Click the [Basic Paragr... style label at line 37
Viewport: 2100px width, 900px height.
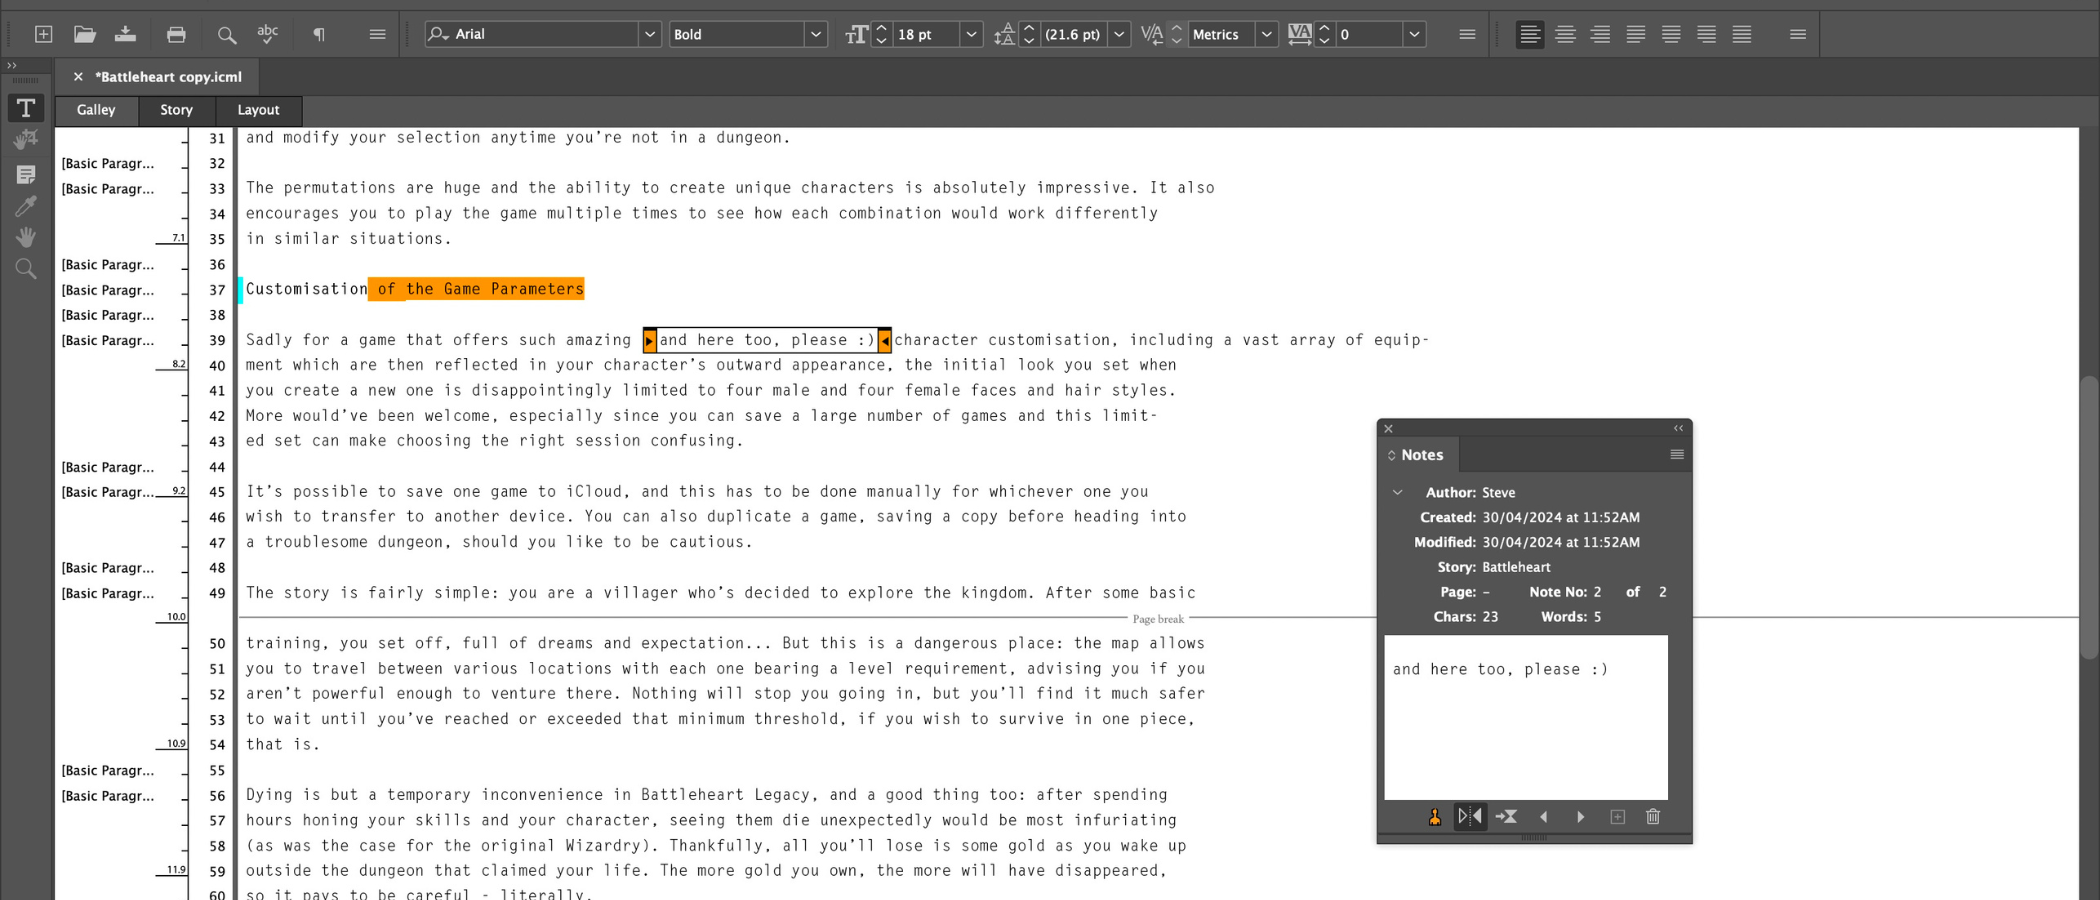pyautogui.click(x=108, y=290)
